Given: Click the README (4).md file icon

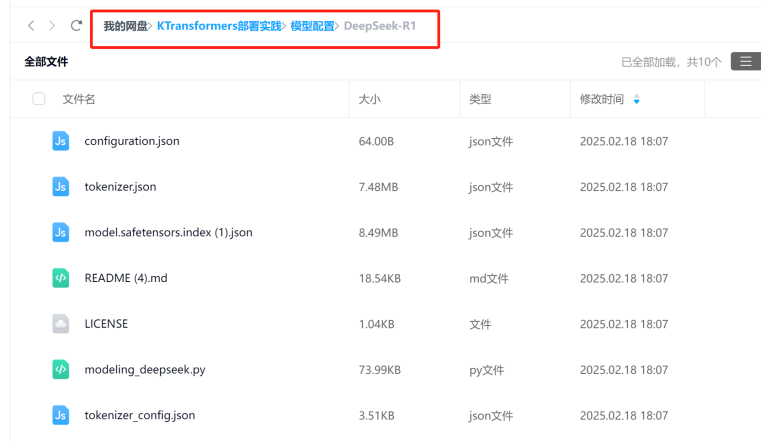Looking at the screenshot, I should [x=61, y=278].
